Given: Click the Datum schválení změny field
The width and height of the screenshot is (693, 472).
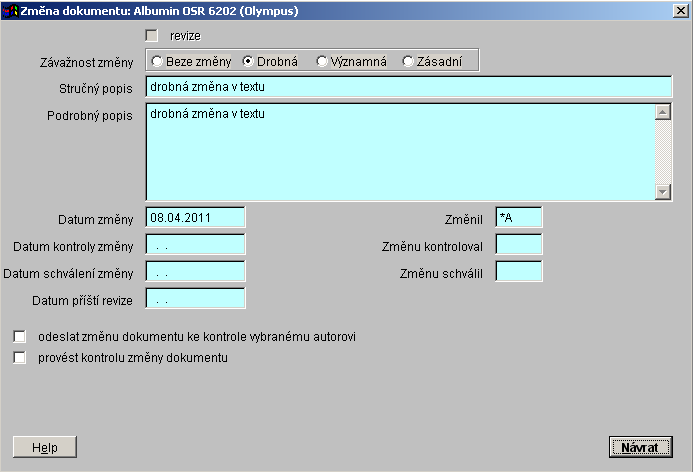Looking at the screenshot, I should (x=195, y=272).
